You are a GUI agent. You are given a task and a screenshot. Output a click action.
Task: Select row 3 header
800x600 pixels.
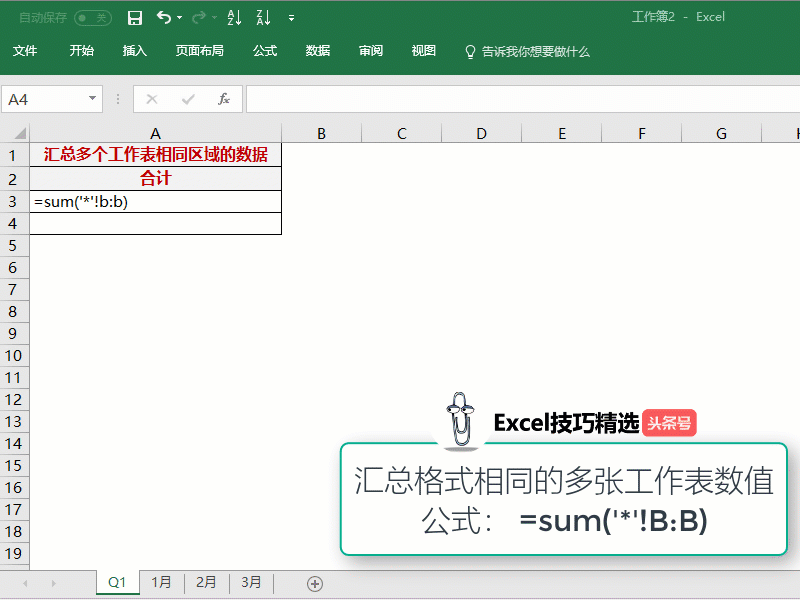(13, 202)
